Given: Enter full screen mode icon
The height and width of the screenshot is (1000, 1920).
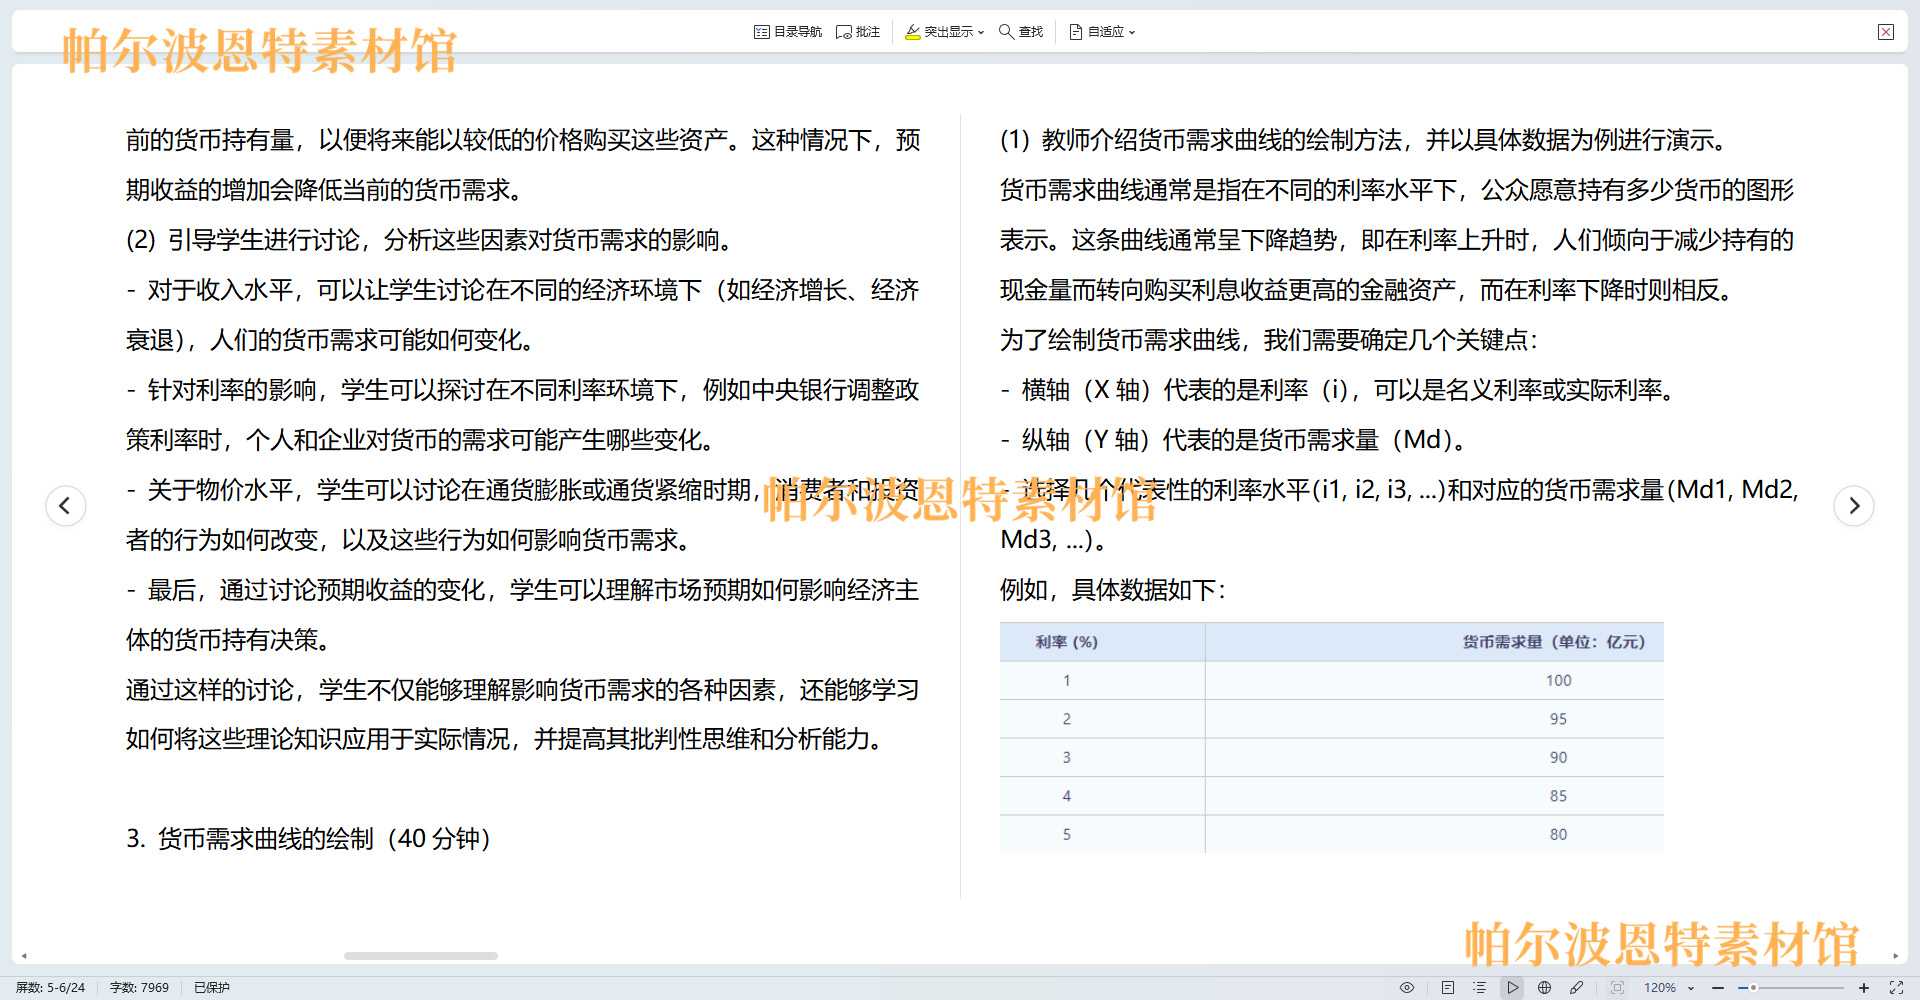Looking at the screenshot, I should [1896, 987].
